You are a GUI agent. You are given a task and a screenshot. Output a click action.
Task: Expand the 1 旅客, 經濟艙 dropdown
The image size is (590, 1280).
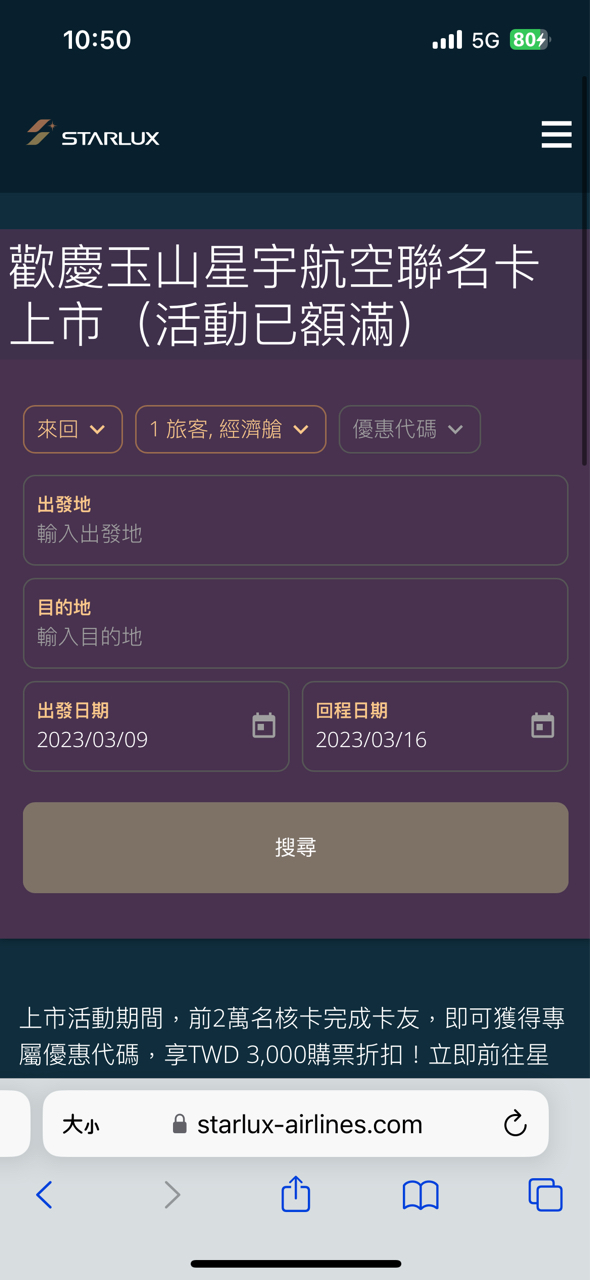[x=231, y=429]
